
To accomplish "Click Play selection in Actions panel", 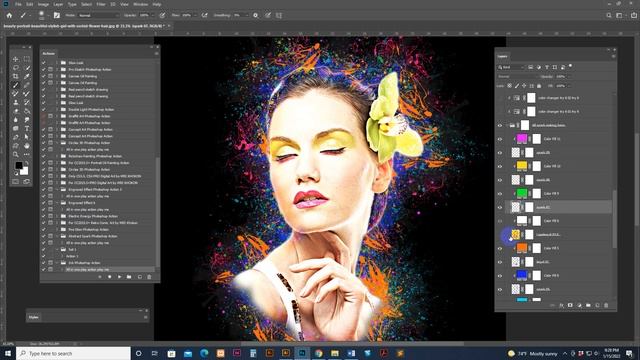I will point(119,277).
